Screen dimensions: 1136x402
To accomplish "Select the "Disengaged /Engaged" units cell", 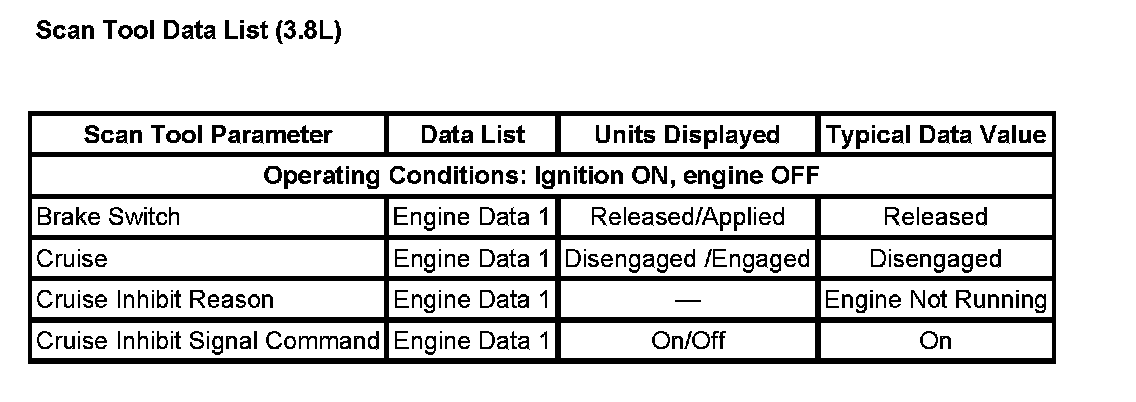I will click(687, 259).
